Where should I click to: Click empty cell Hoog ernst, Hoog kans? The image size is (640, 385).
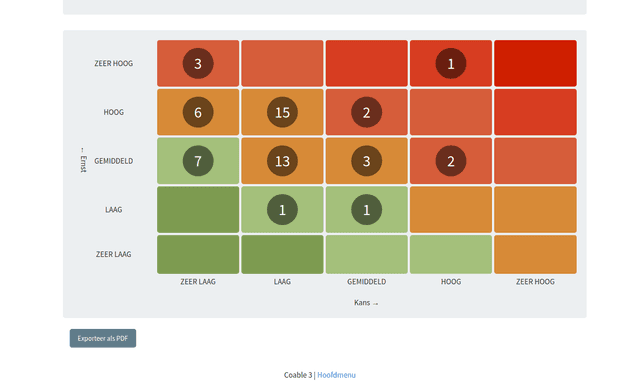(x=451, y=112)
